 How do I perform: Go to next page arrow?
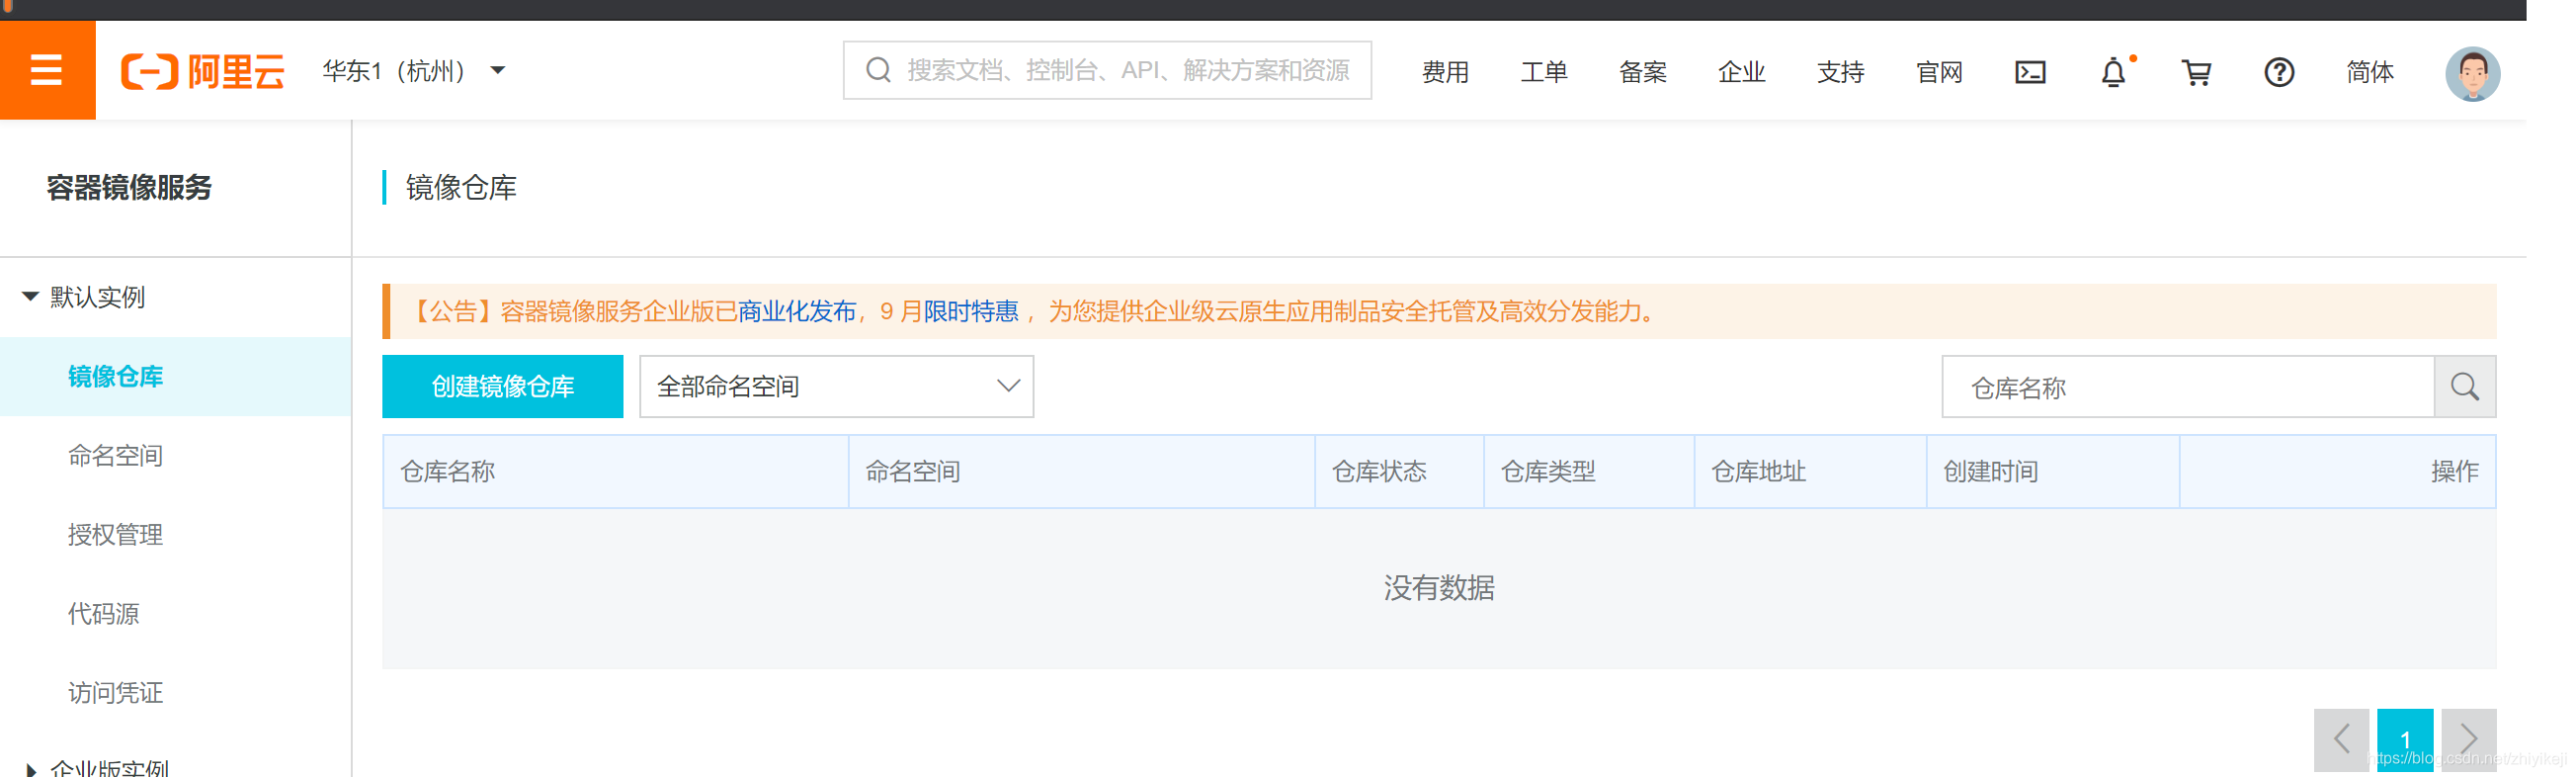[2469, 740]
